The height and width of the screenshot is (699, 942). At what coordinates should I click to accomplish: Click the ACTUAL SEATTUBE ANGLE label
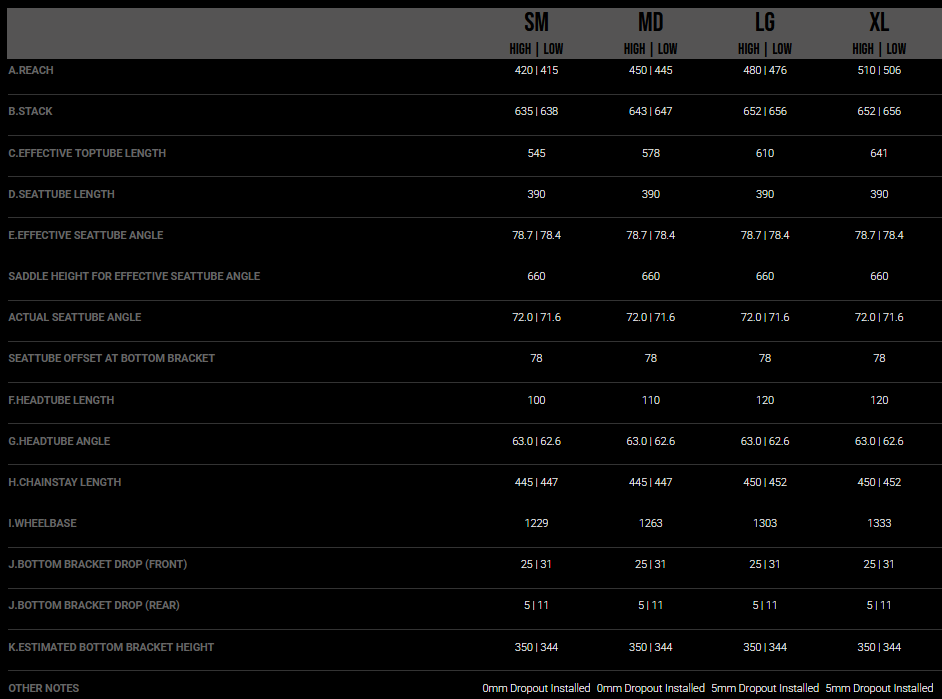74,317
